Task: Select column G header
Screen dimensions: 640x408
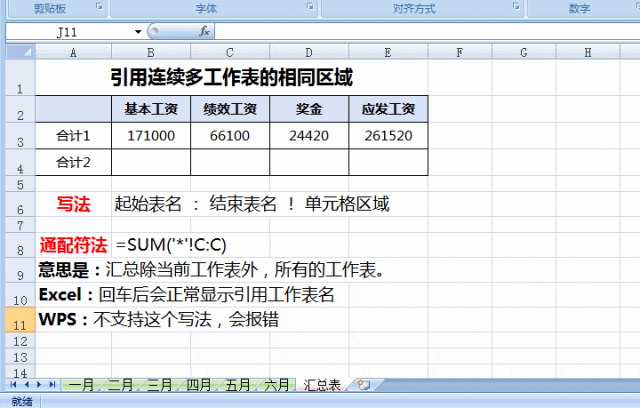Action: point(524,53)
